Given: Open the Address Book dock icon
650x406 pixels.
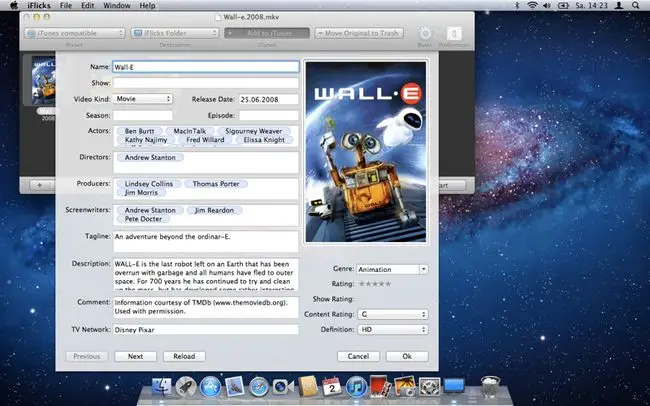Looking at the screenshot, I should [308, 387].
